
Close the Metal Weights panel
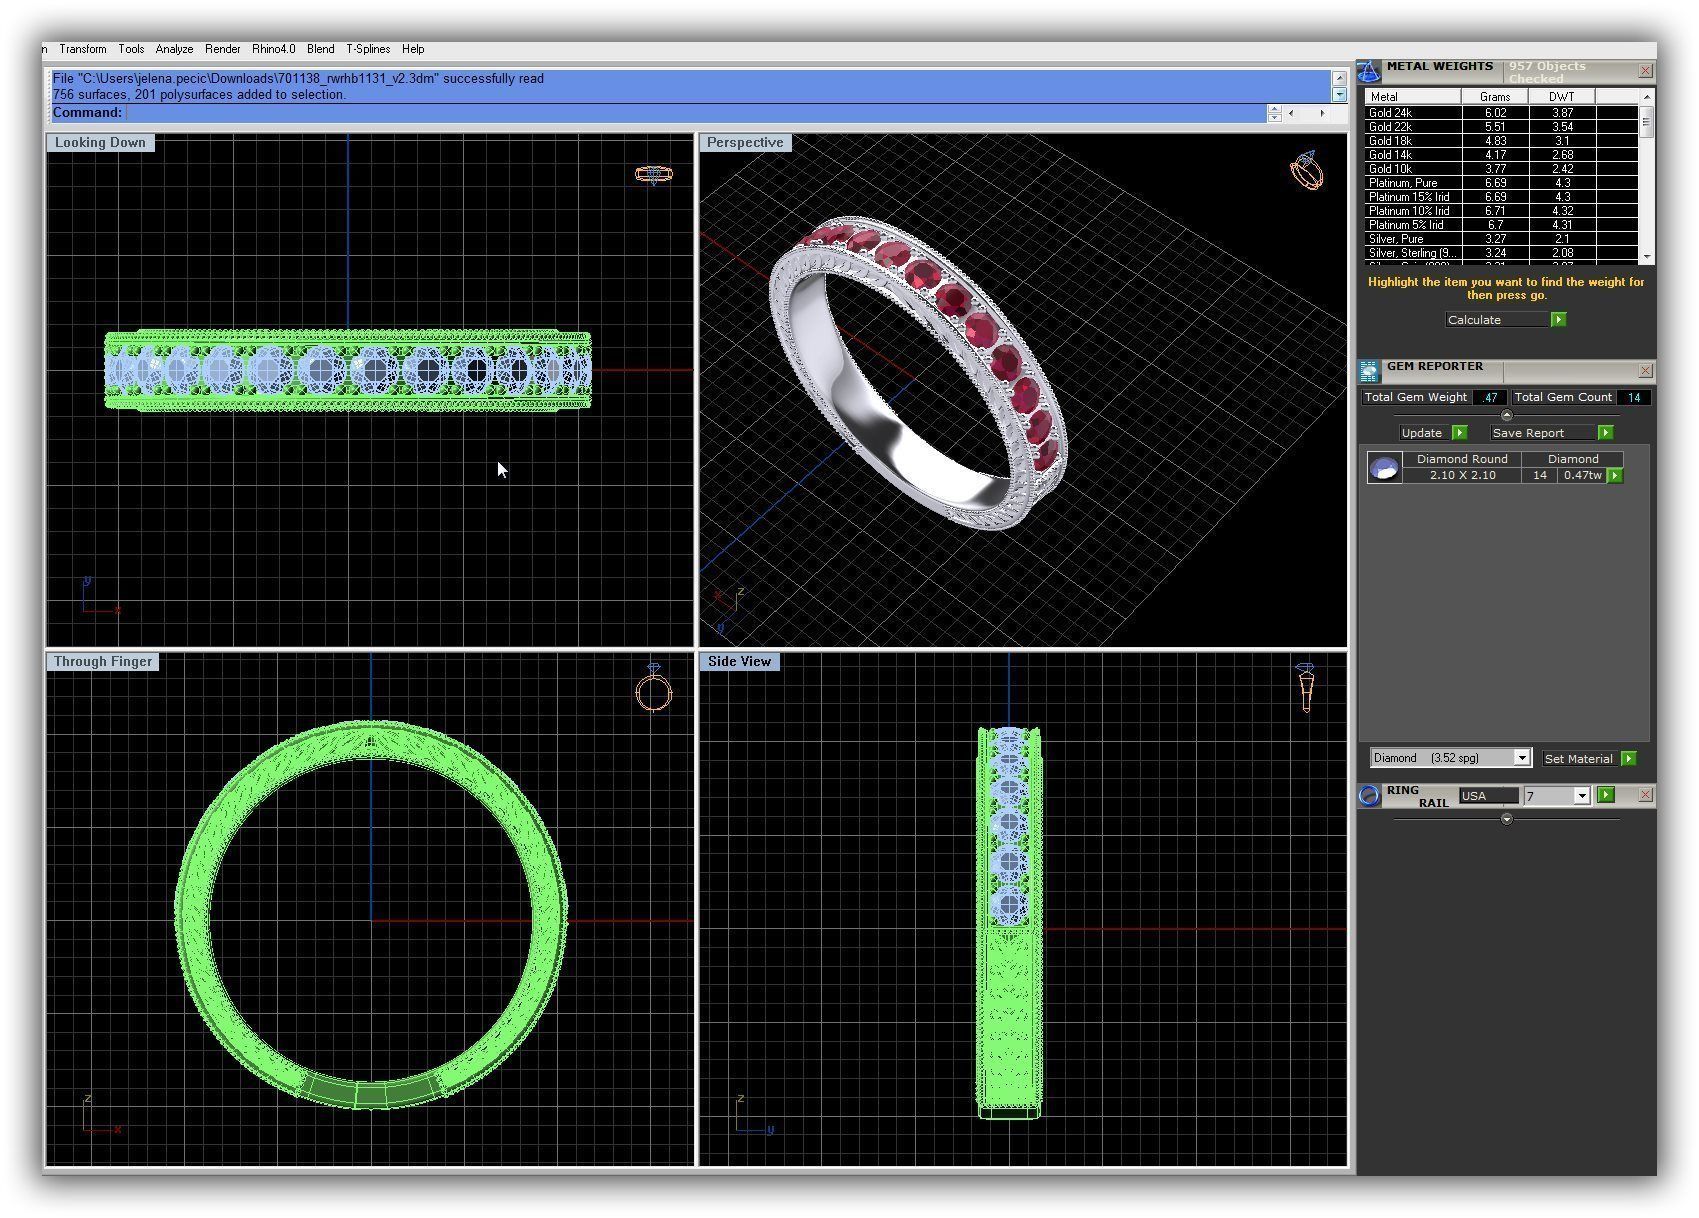tap(1645, 71)
